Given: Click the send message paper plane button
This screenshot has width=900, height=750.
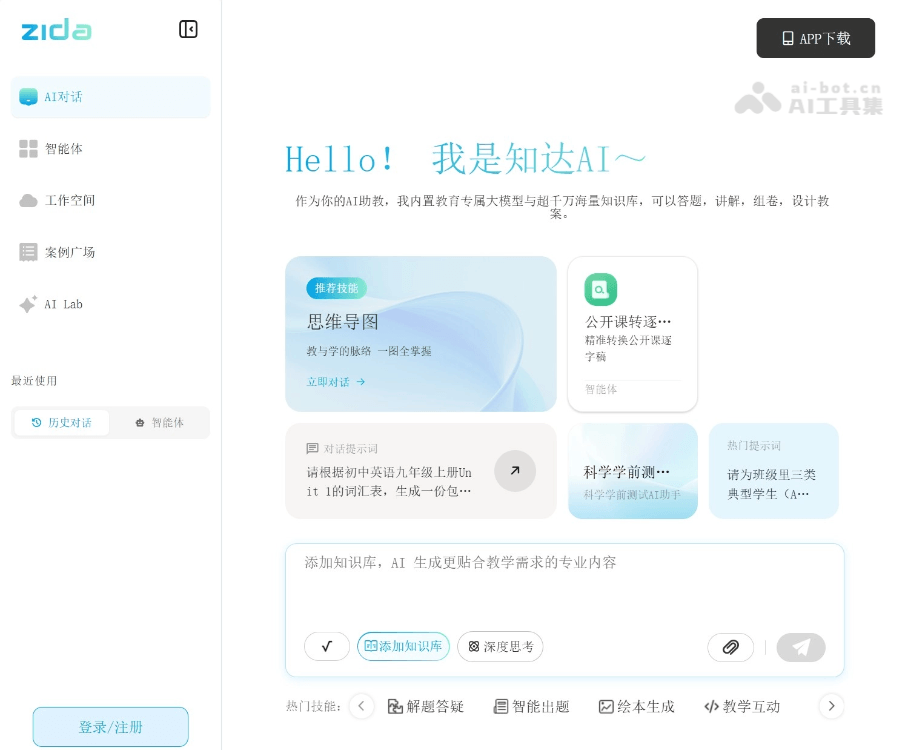Looking at the screenshot, I should click(x=801, y=647).
